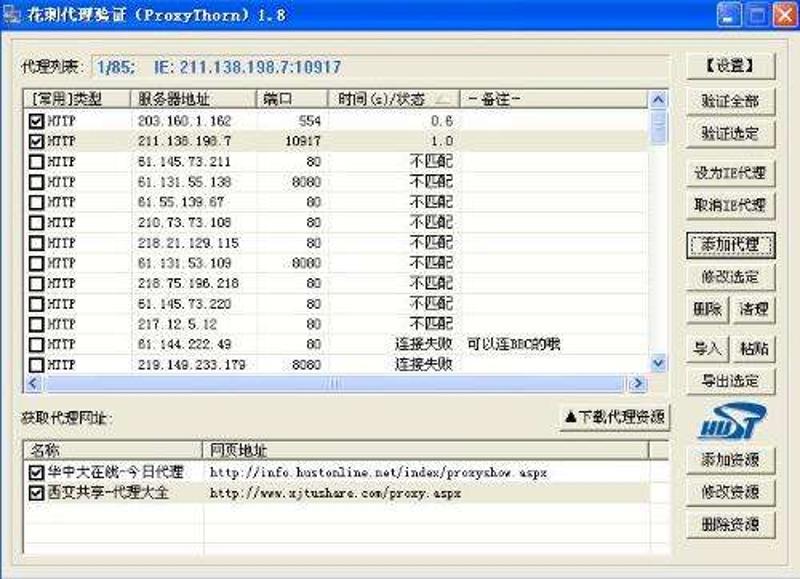
Task: Click 验证全部 to verify all proxies
Action: [730, 100]
